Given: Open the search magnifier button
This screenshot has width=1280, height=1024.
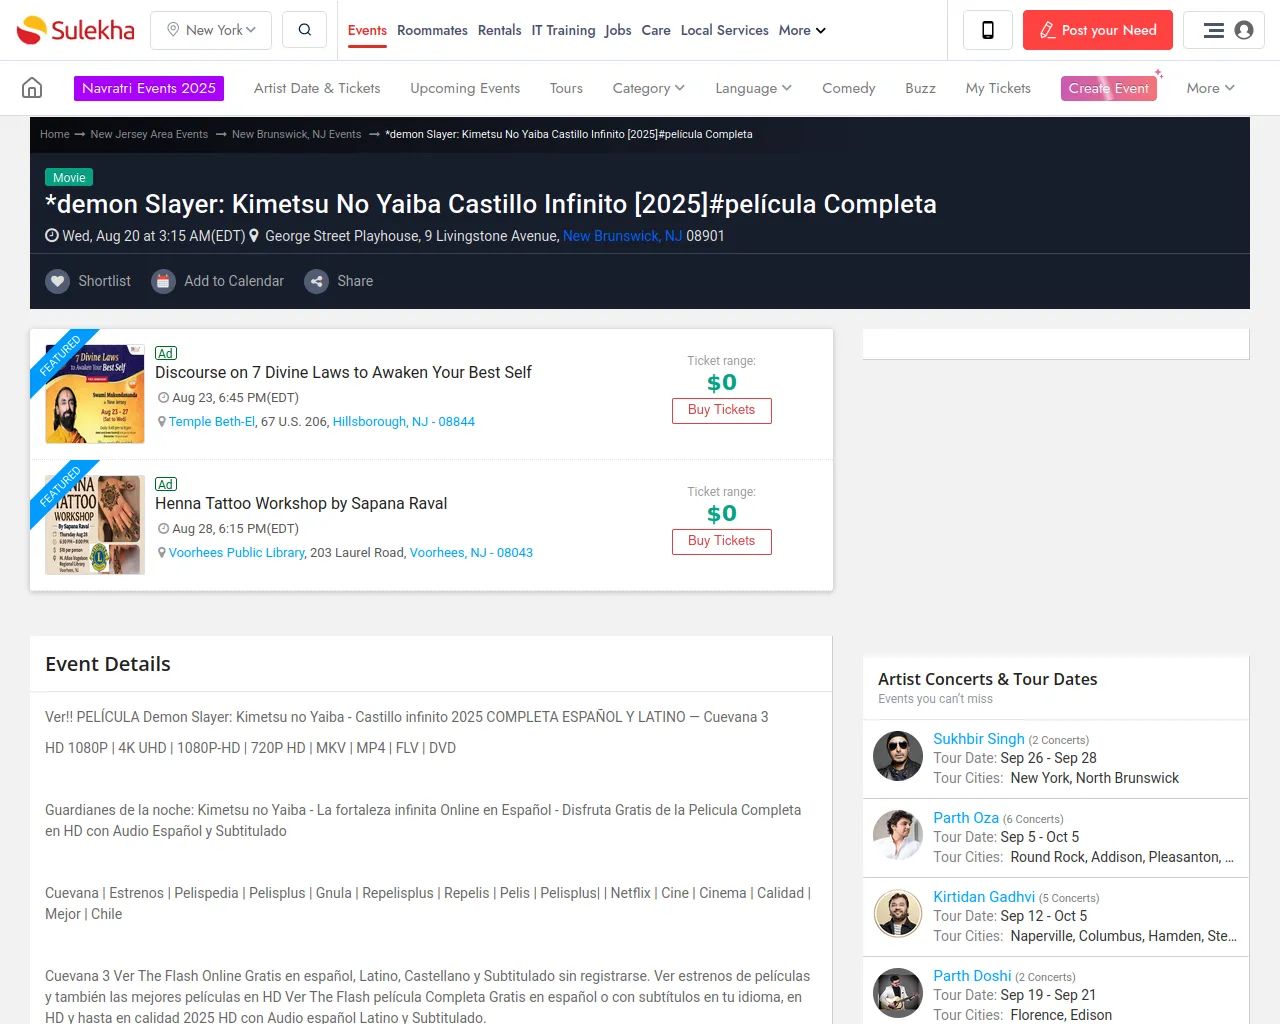Looking at the screenshot, I should pos(305,30).
